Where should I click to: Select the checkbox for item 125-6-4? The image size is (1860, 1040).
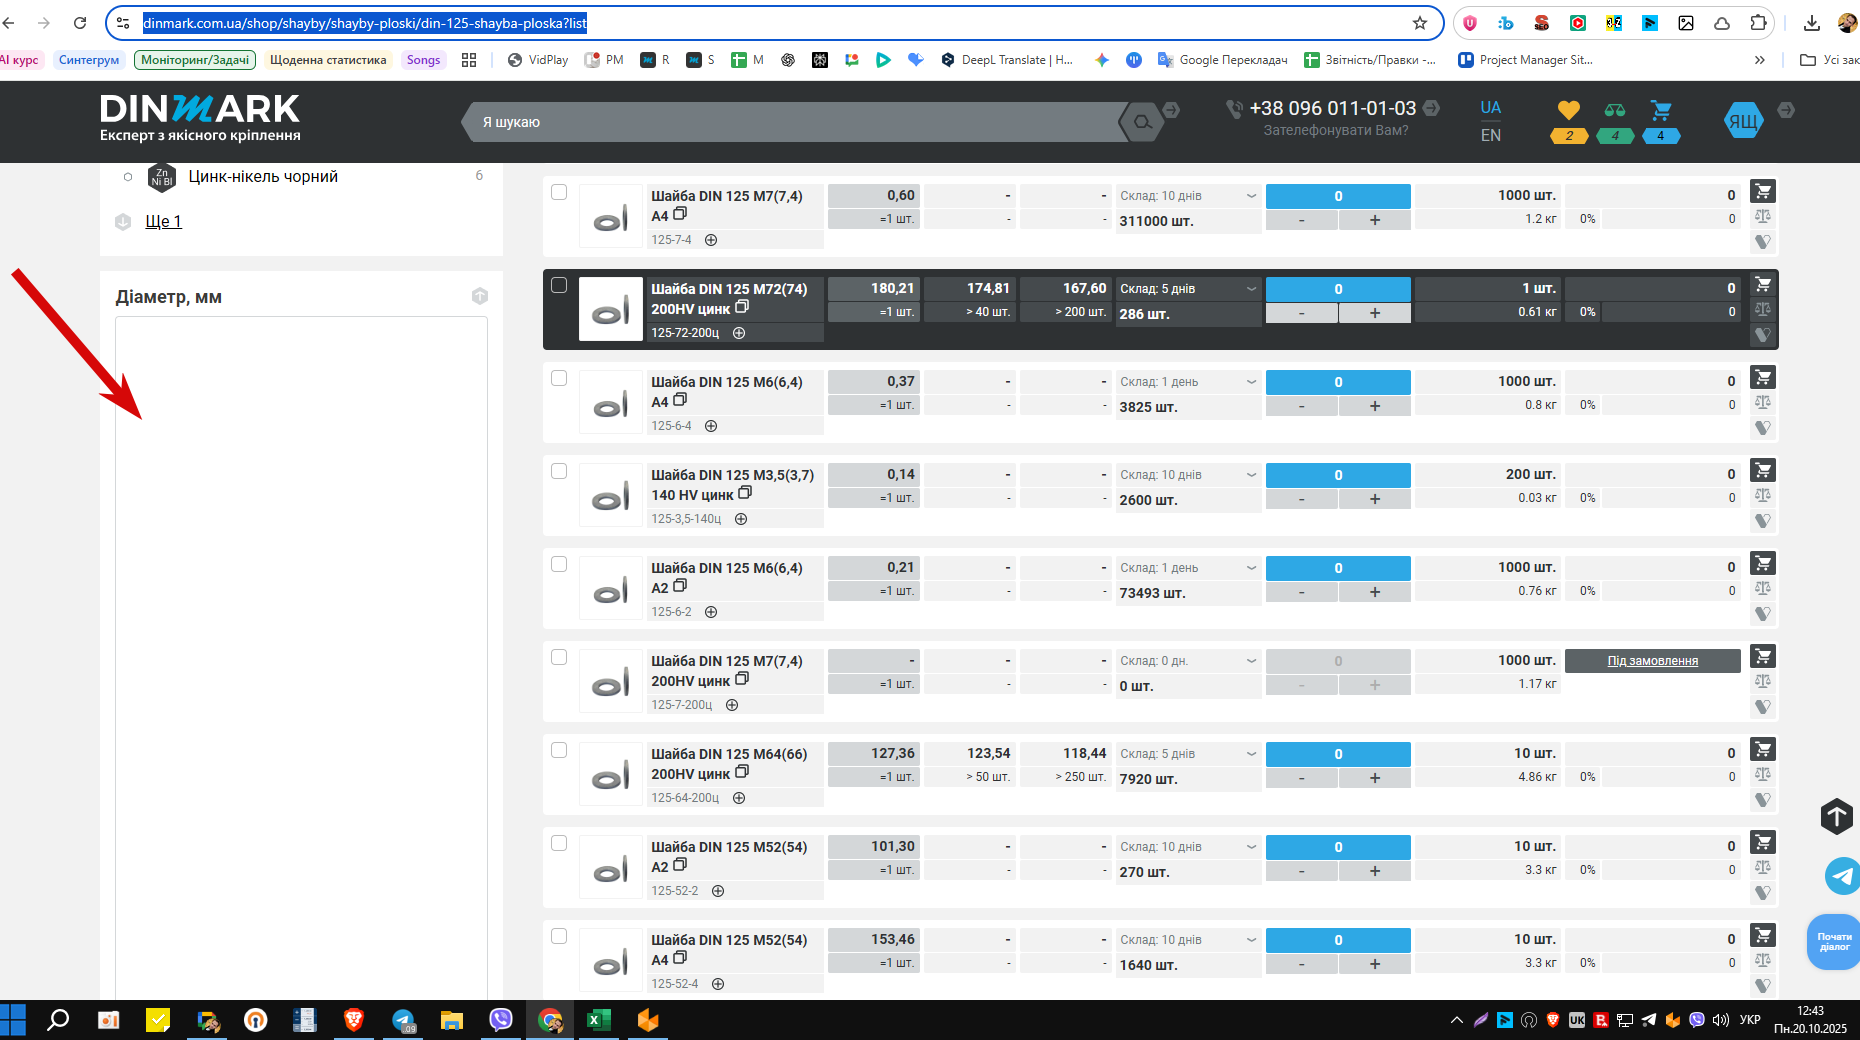(x=559, y=378)
